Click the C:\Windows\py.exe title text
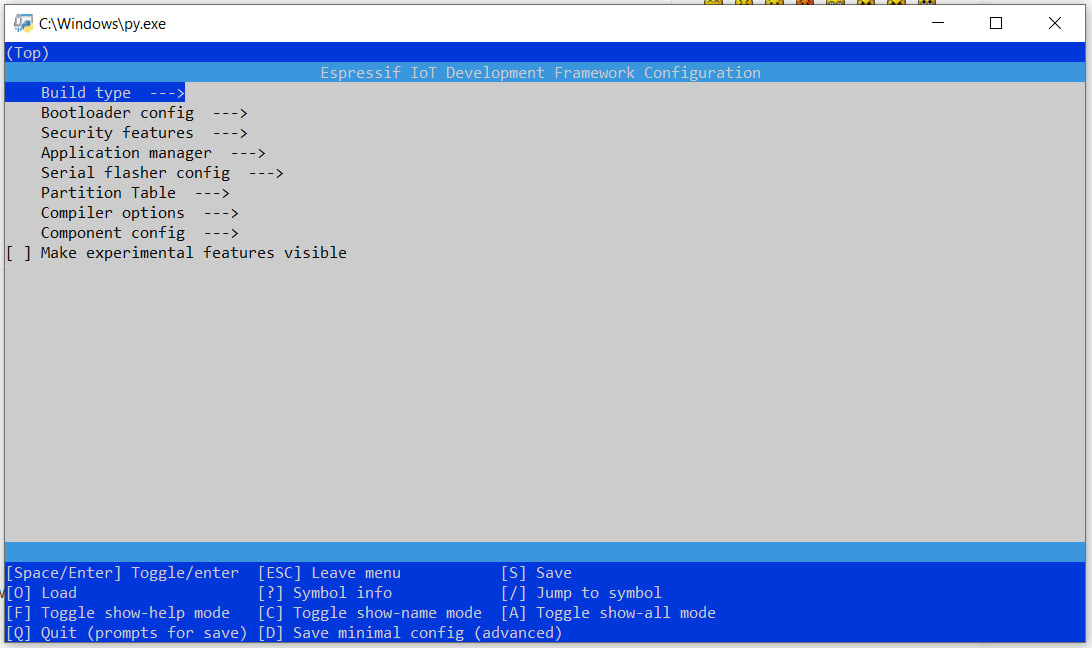The image size is (1092, 648). coord(102,24)
